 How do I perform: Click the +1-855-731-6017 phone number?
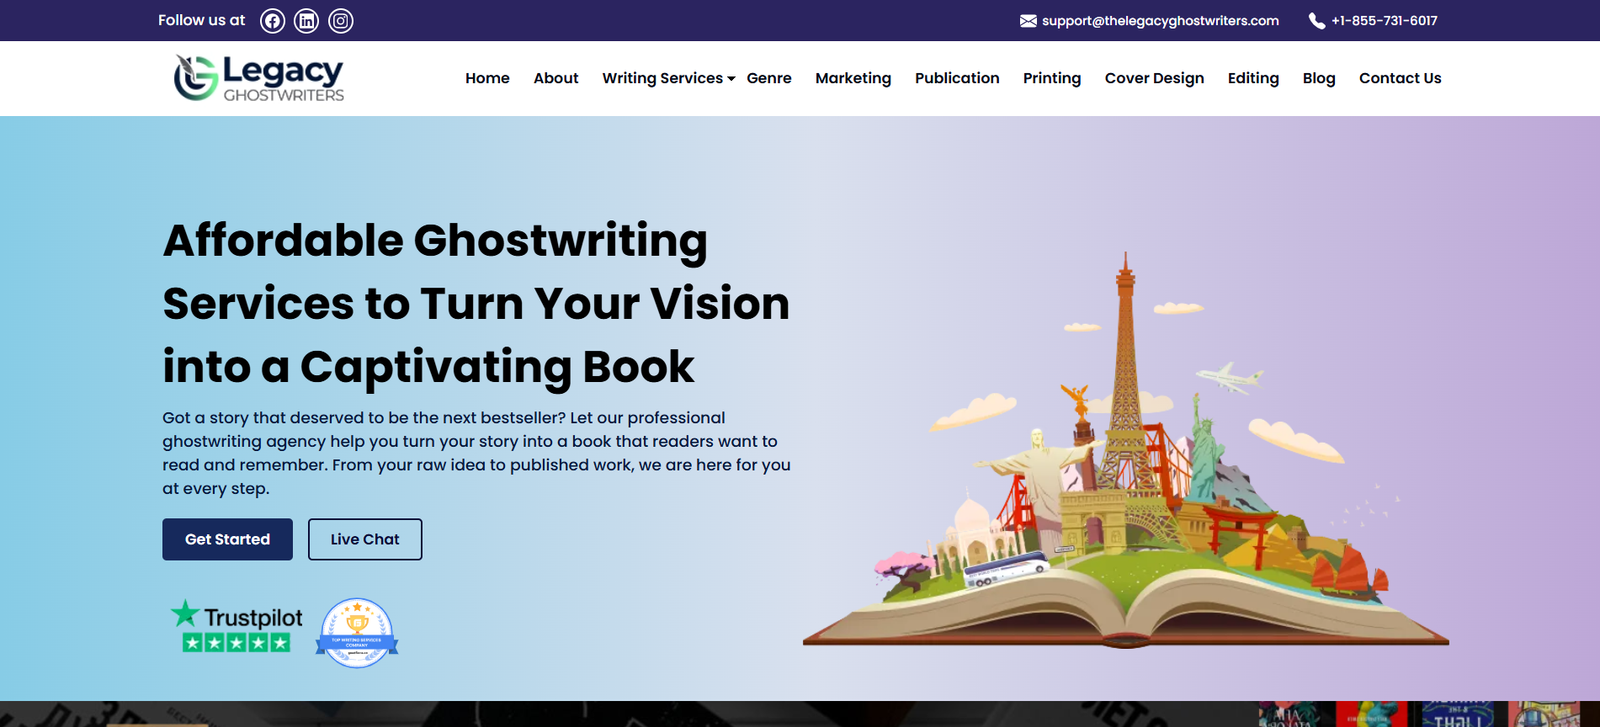(x=1384, y=21)
